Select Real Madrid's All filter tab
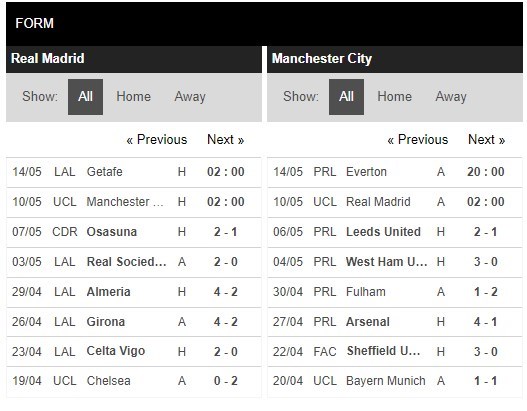Screen dimensions: 527x411 click(85, 97)
